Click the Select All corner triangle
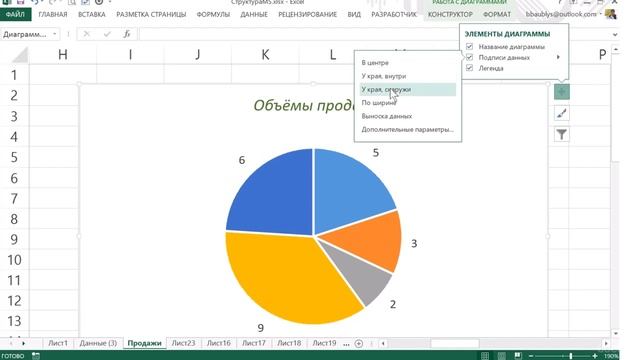Image resolution: width=640 pixels, height=360 pixels. click(20, 55)
